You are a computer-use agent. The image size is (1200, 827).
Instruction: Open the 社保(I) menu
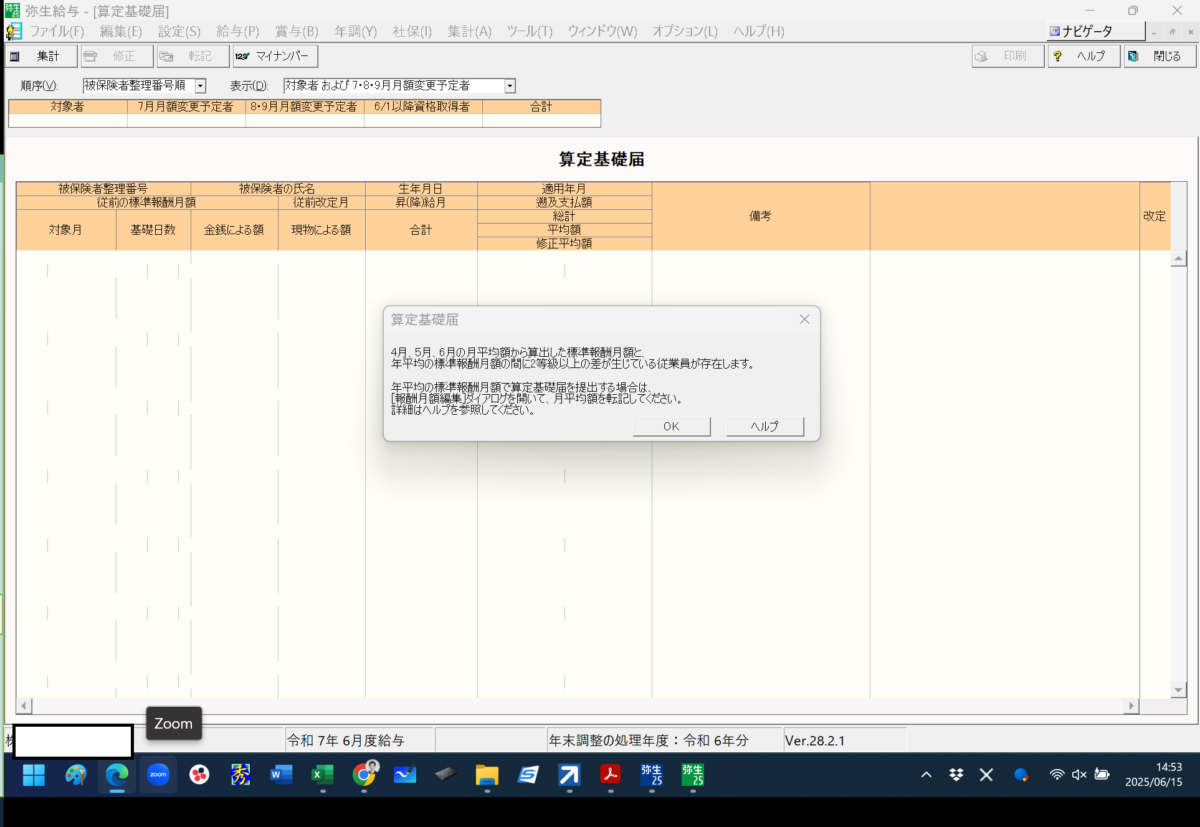coord(412,31)
